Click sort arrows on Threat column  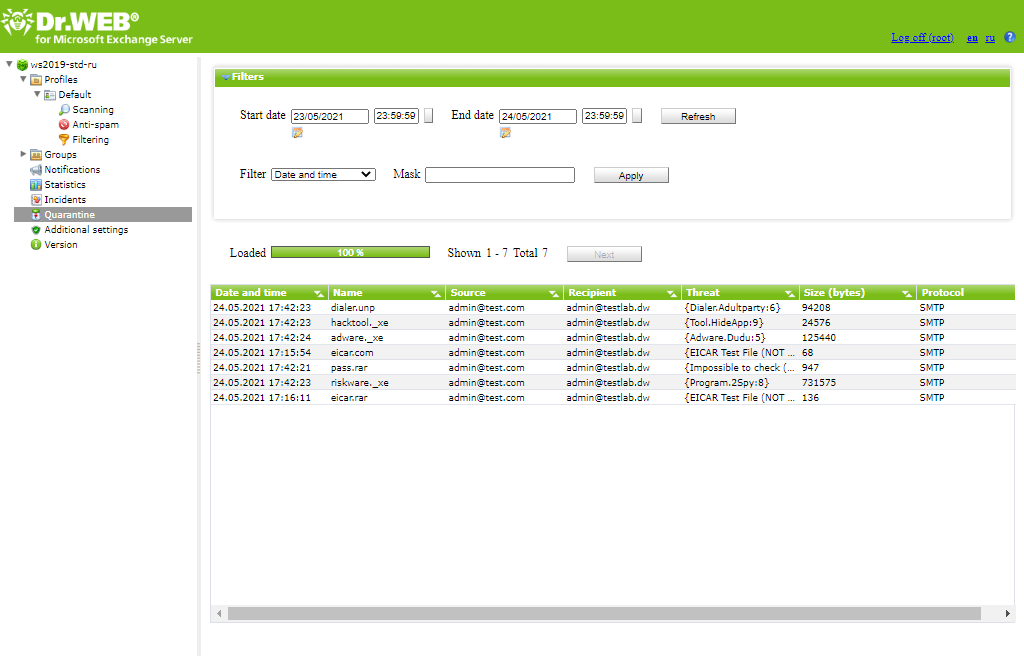click(790, 293)
